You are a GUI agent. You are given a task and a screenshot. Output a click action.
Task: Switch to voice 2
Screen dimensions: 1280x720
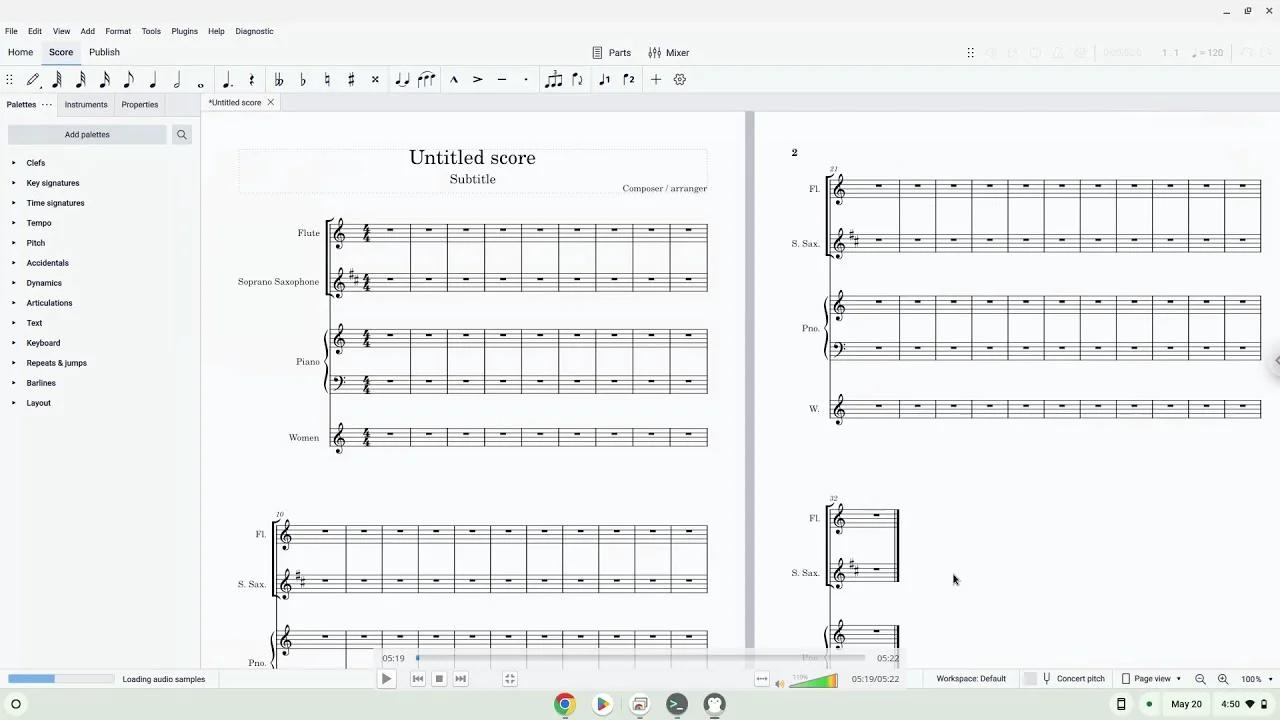pyautogui.click(x=629, y=80)
